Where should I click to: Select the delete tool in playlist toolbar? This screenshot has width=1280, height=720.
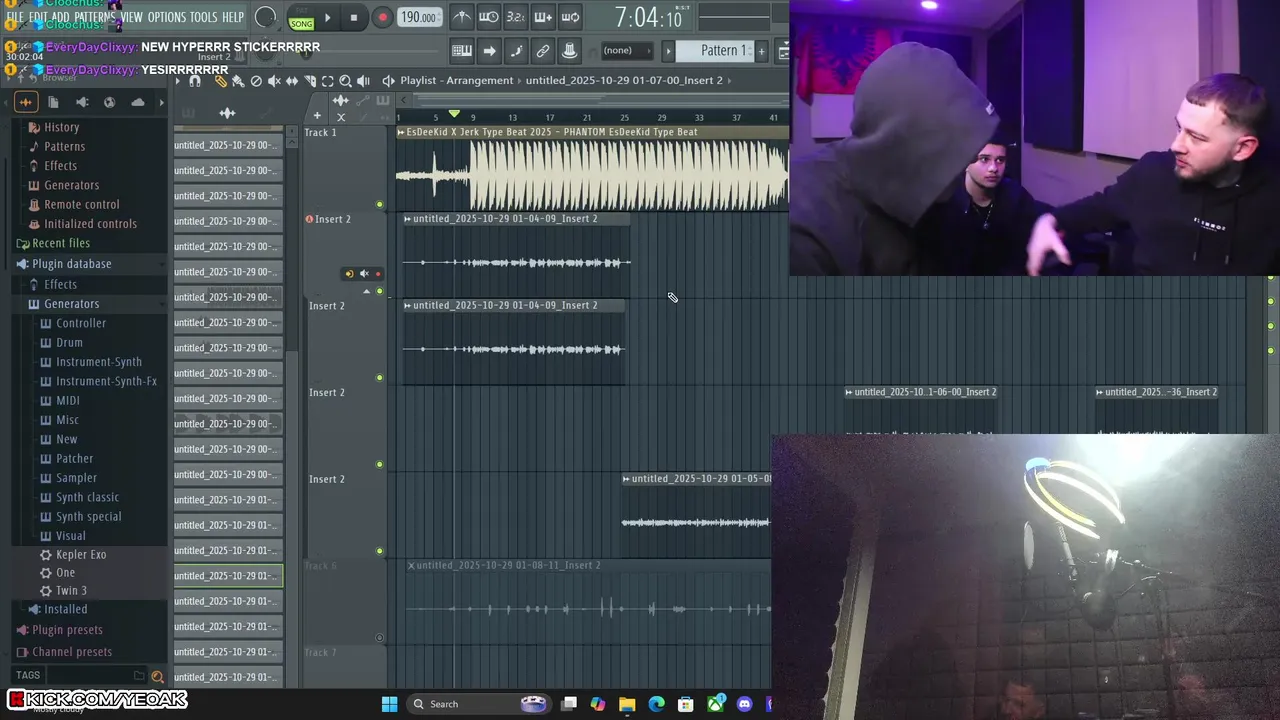(256, 81)
